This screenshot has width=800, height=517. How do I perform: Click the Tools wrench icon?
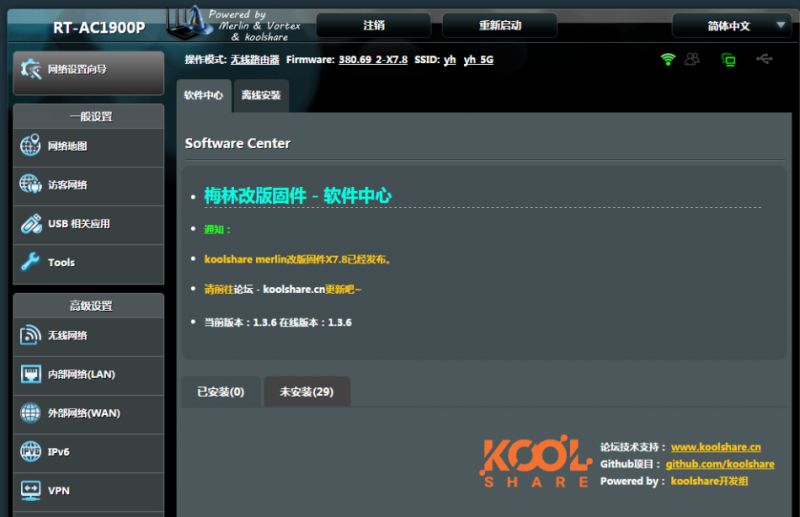coord(31,262)
